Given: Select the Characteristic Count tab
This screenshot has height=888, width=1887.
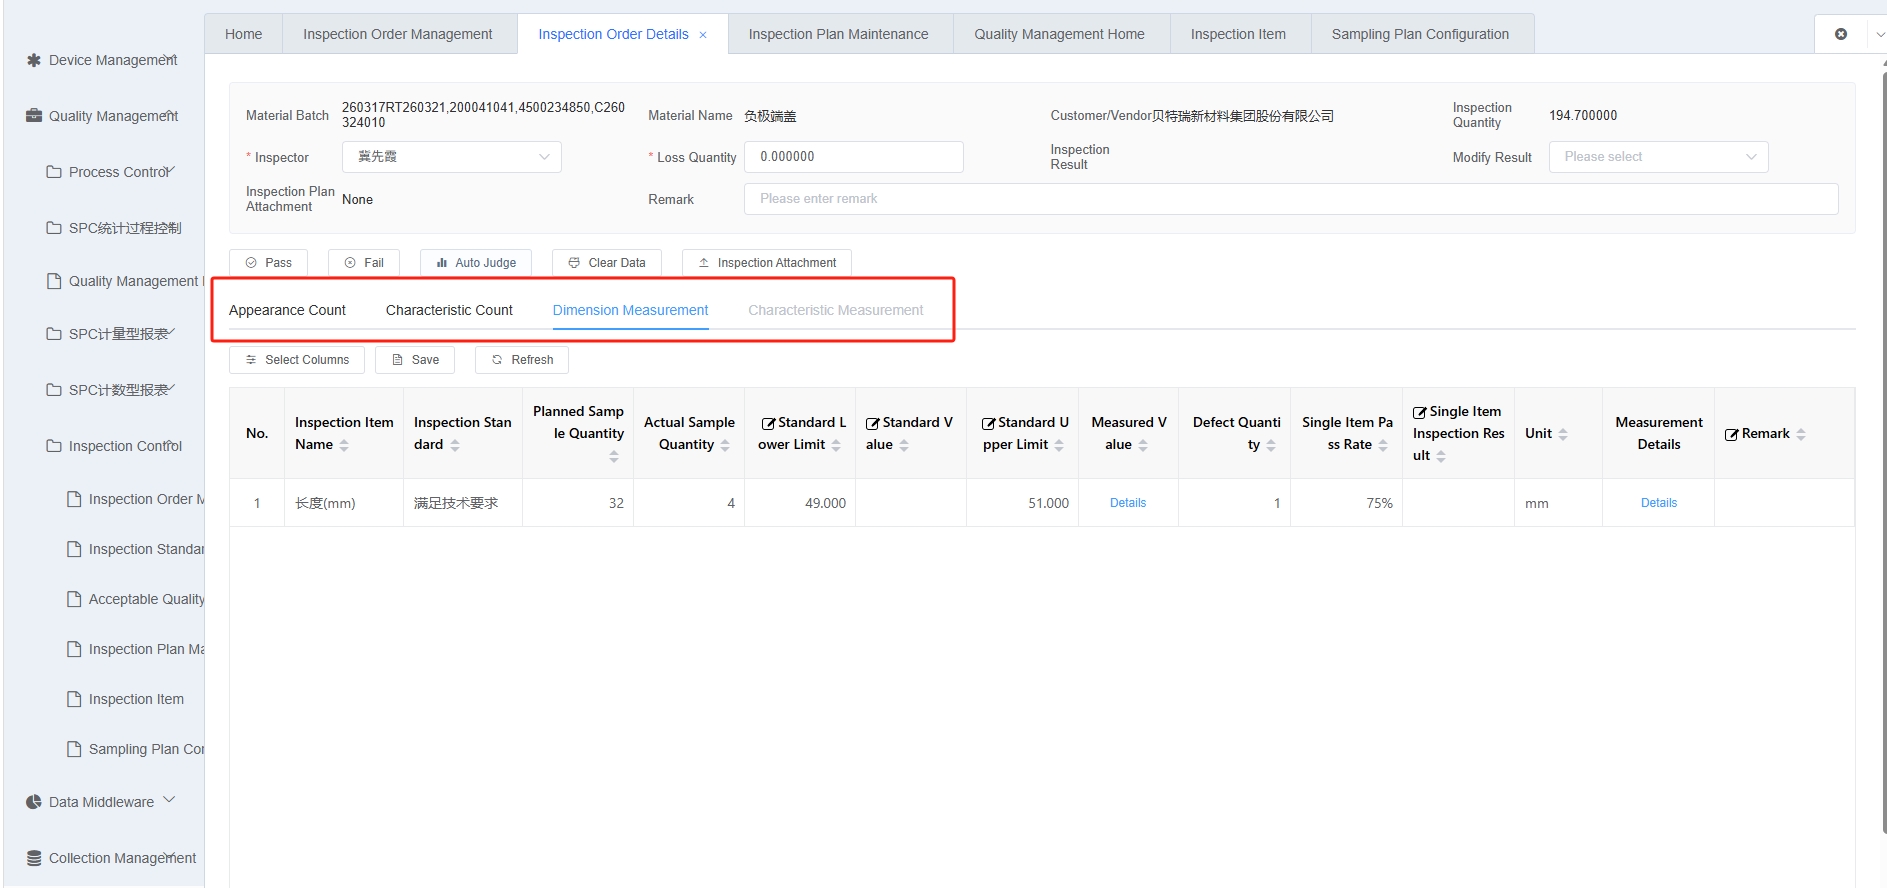Looking at the screenshot, I should coord(449,310).
